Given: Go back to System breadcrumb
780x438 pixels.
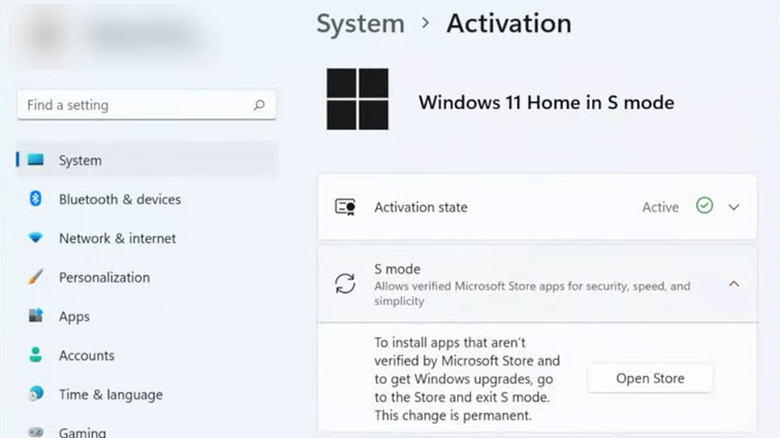Looking at the screenshot, I should [360, 24].
